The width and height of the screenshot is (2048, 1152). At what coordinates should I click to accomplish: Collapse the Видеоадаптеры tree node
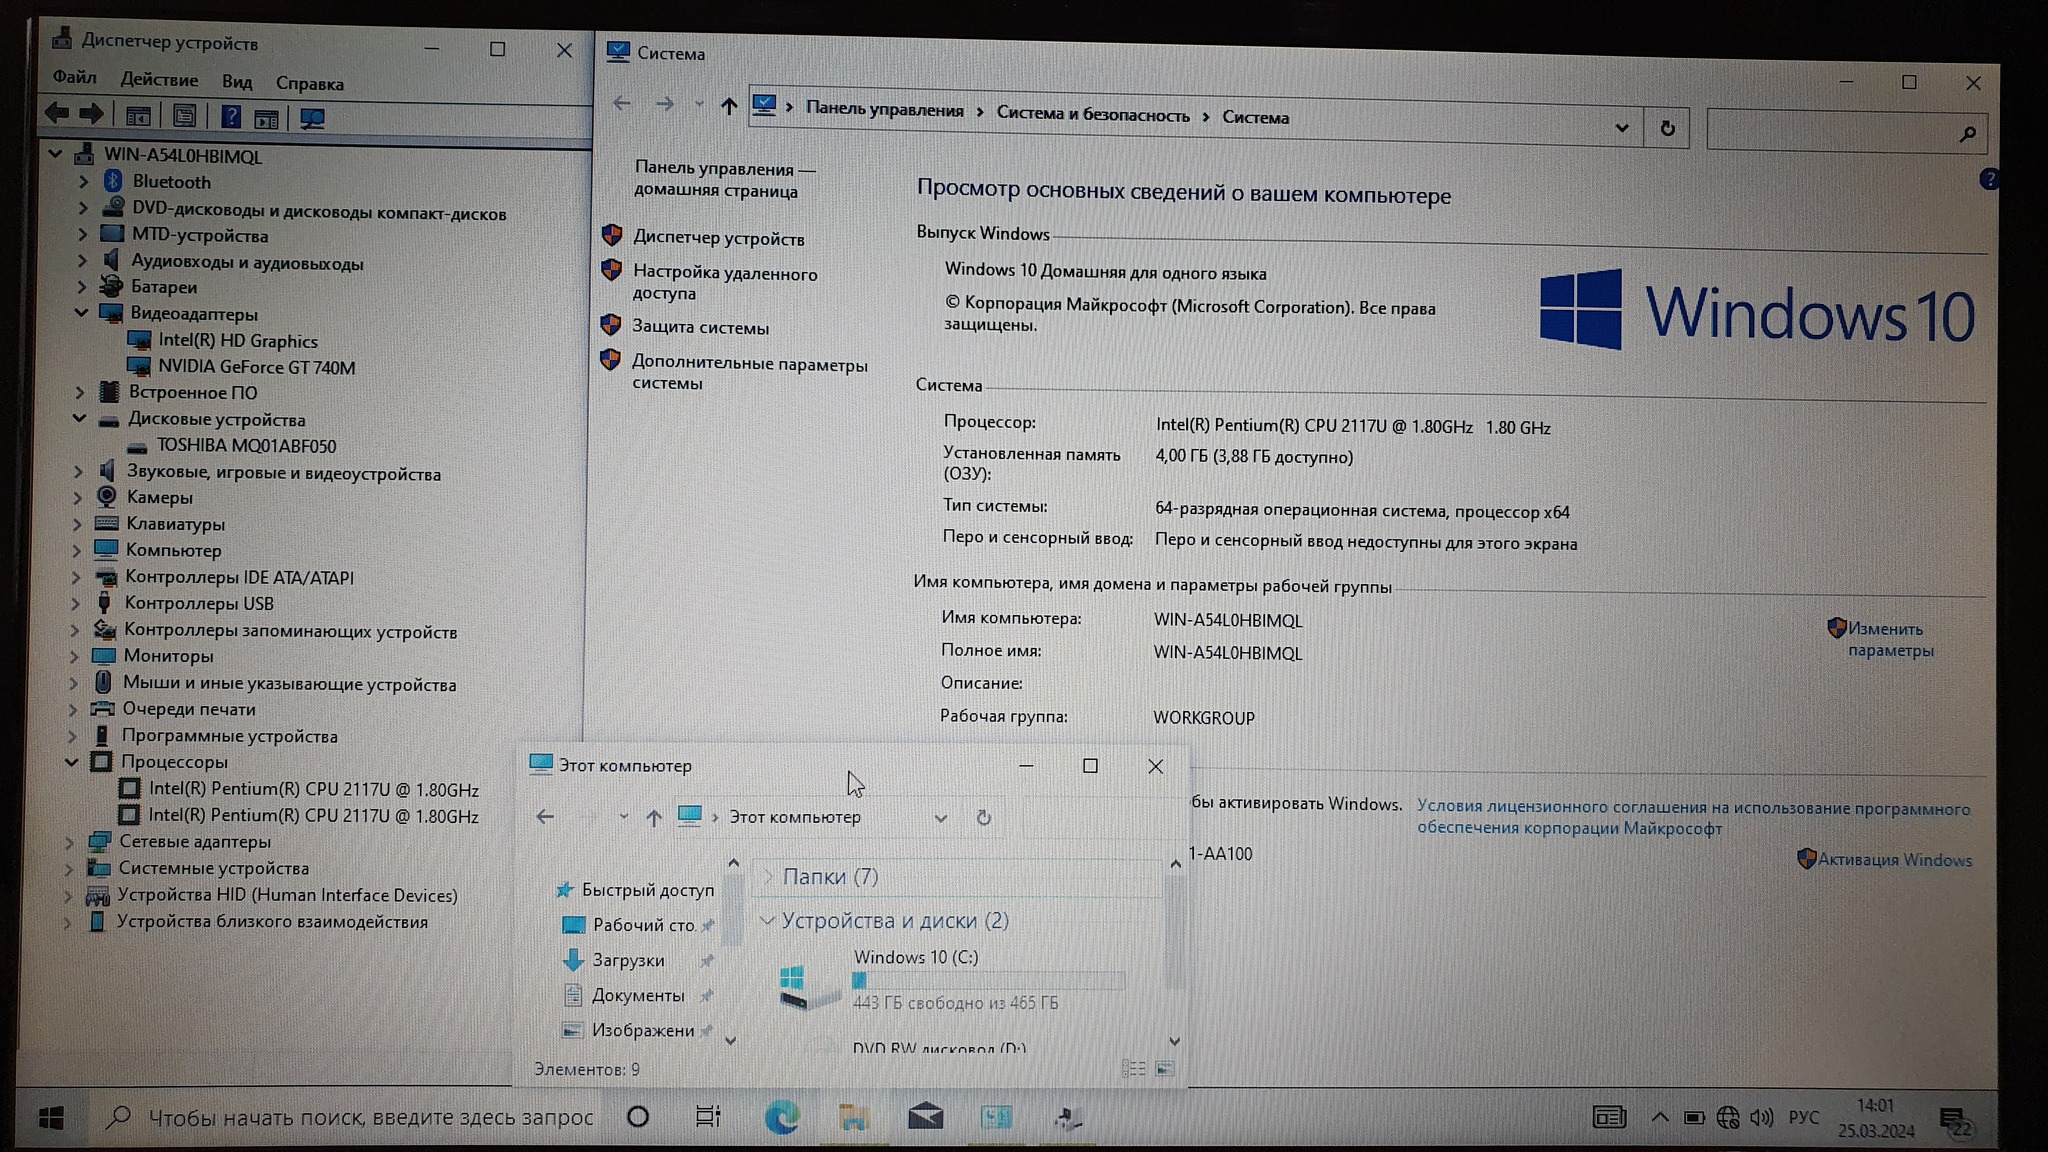tap(81, 312)
